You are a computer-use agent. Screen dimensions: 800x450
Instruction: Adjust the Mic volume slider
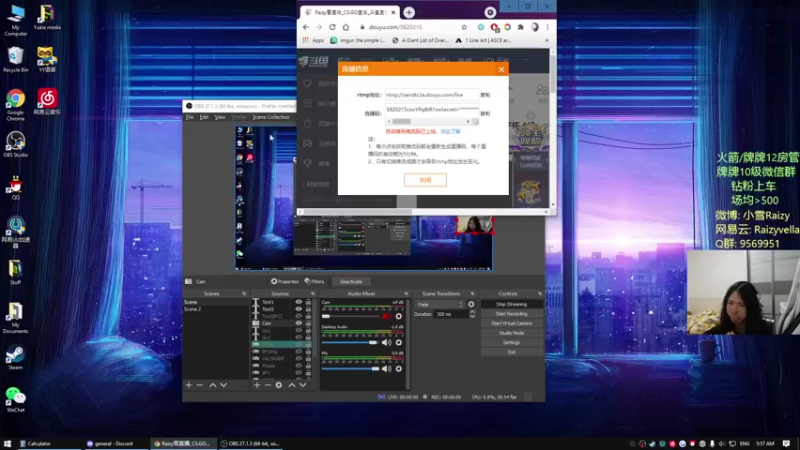click(x=351, y=368)
